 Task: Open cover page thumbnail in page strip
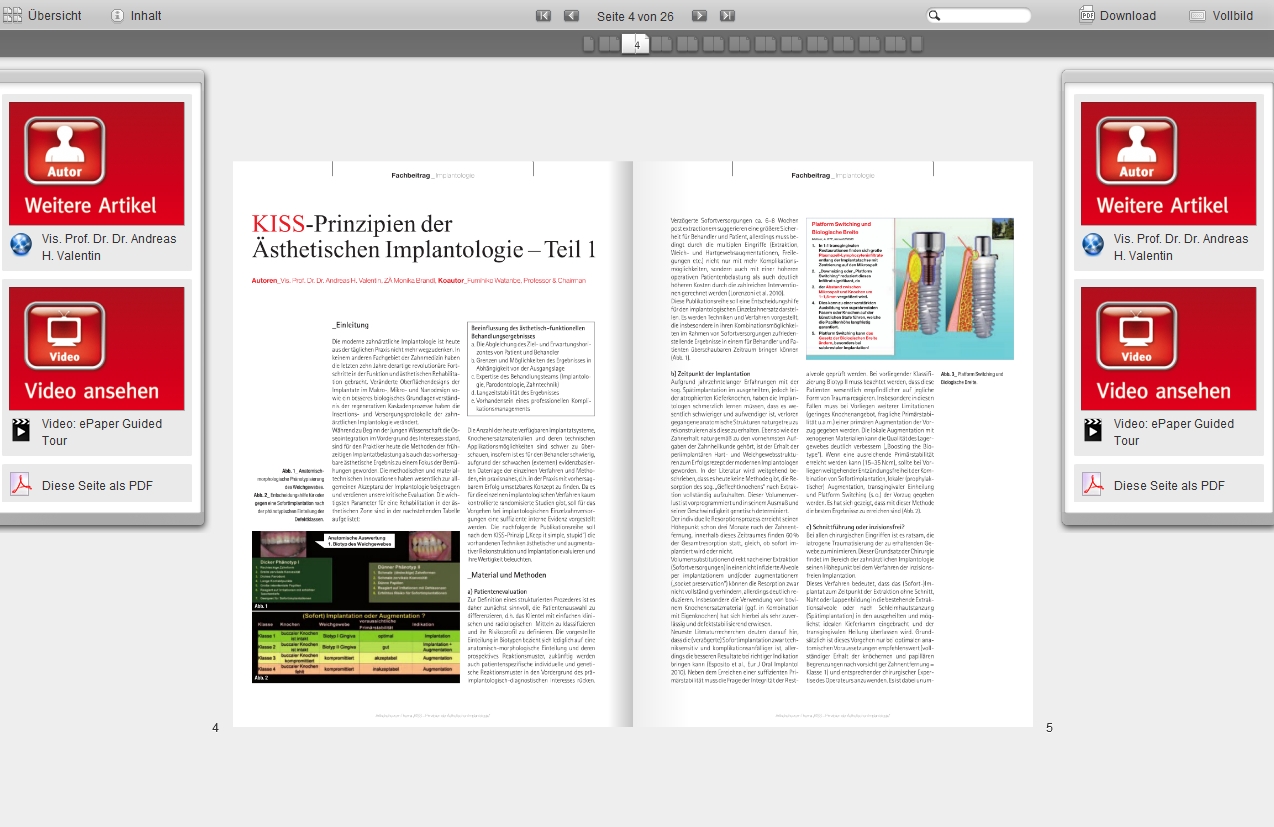tap(589, 44)
